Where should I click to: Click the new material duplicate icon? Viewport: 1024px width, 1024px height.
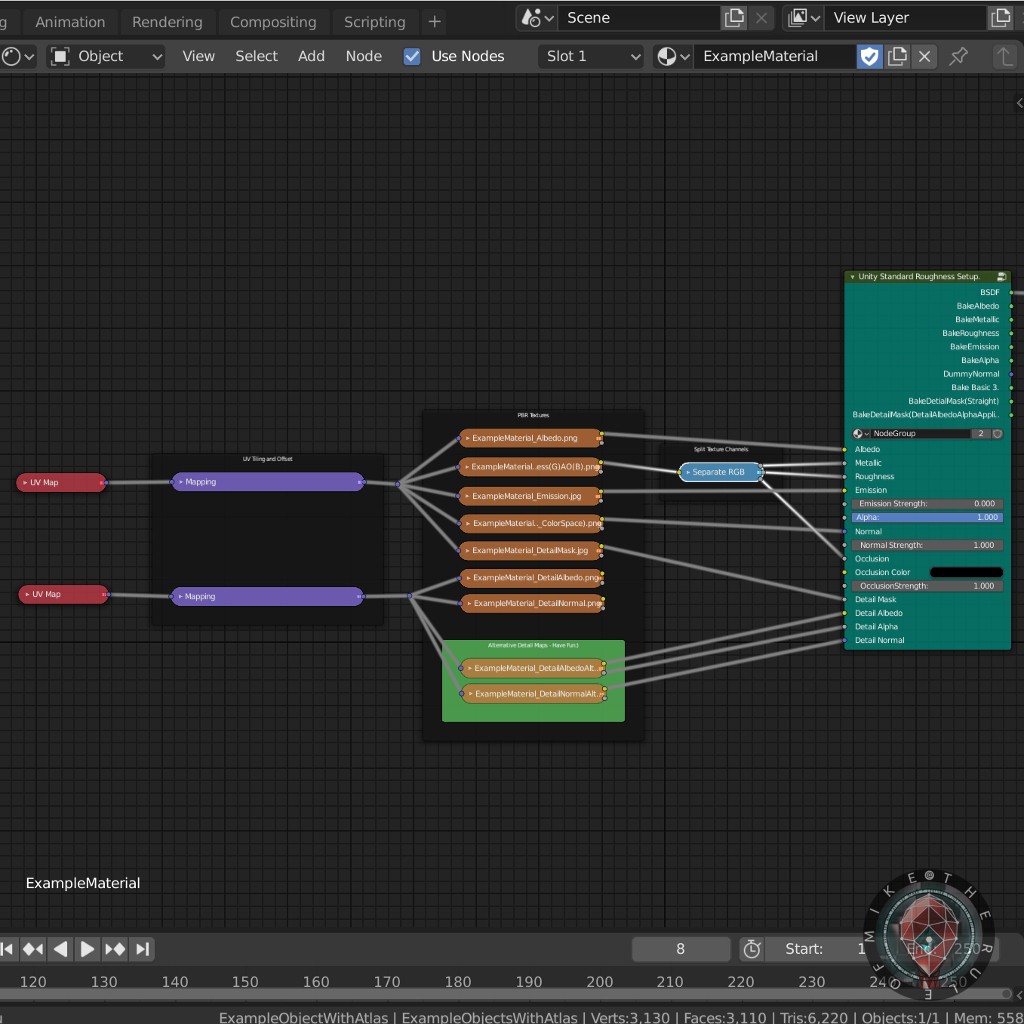pos(897,56)
